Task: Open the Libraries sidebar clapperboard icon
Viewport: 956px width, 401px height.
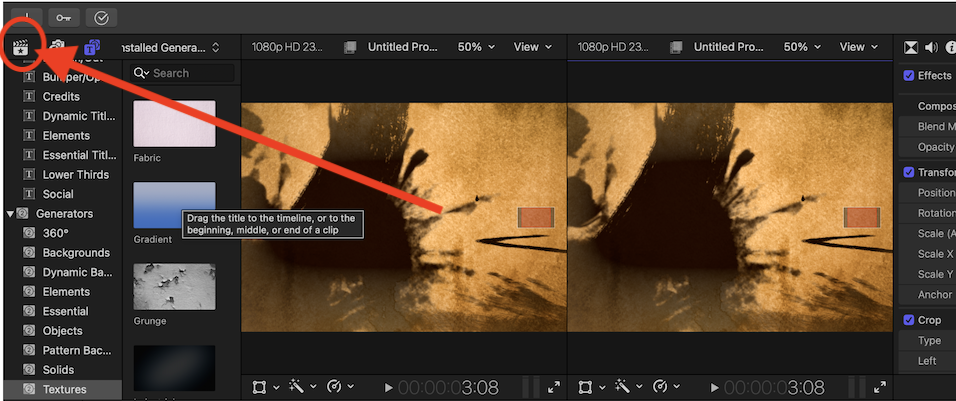Action: coord(21,46)
